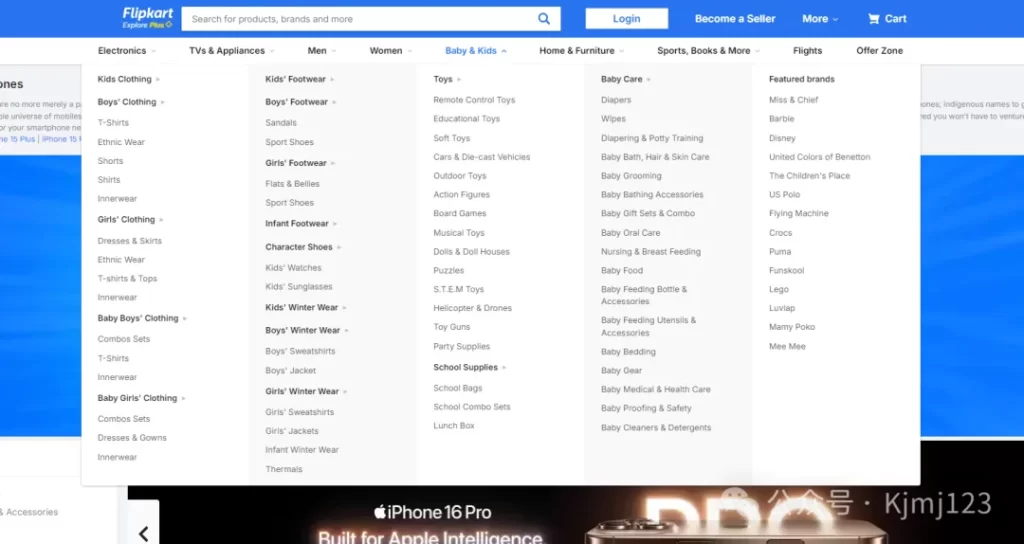Select Barbie brand link
1024x544 pixels.
[781, 119]
